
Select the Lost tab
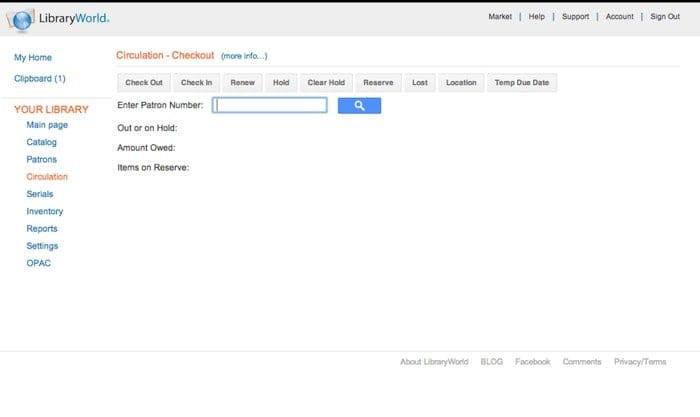coord(420,83)
